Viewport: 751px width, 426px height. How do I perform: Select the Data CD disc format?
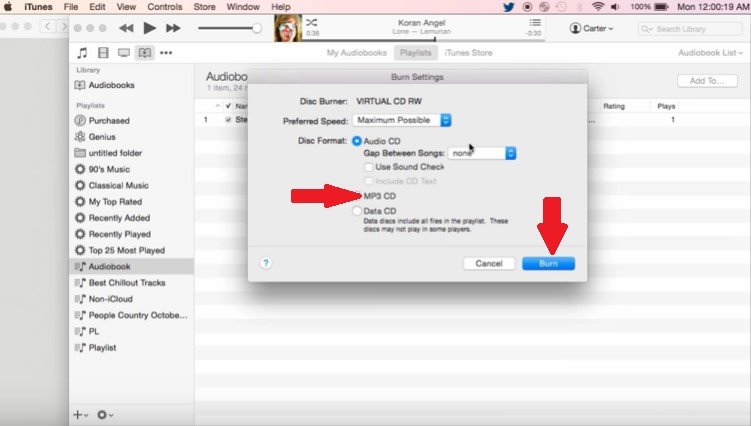(356, 211)
